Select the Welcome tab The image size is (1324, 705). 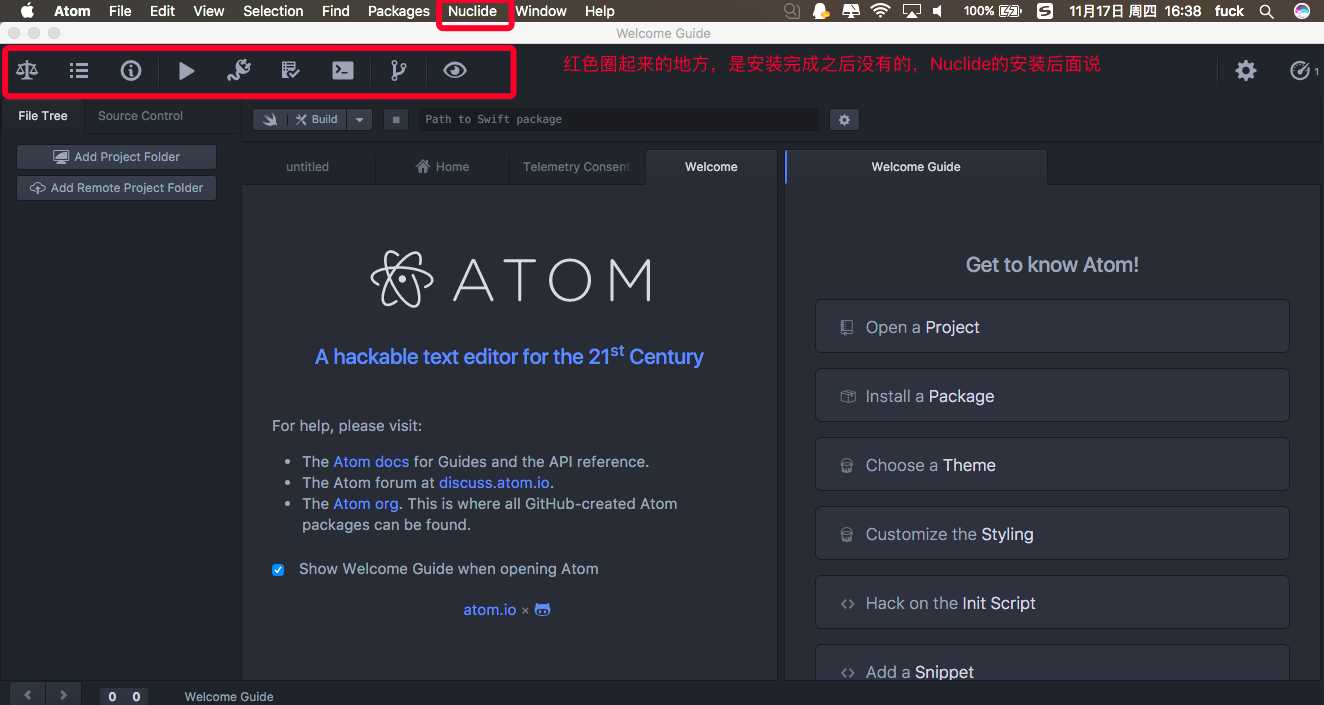tap(711, 167)
